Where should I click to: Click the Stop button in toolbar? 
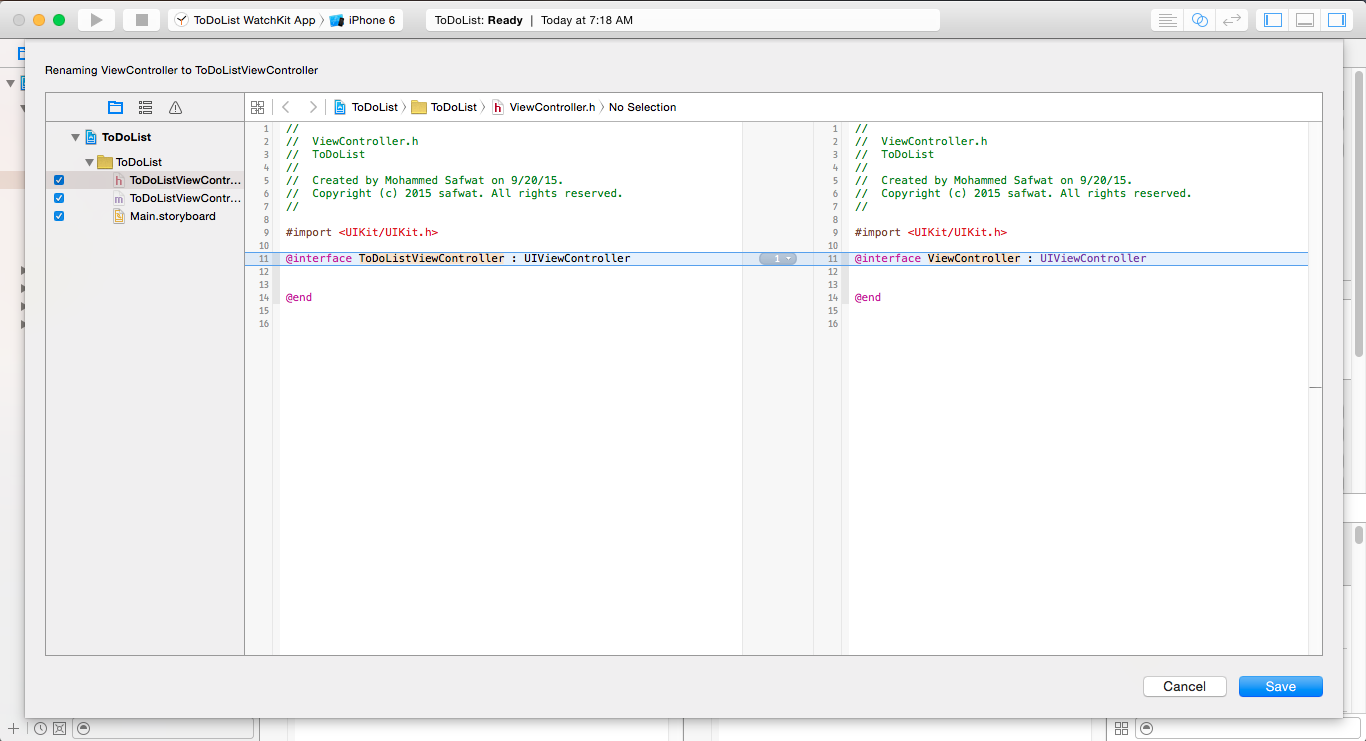[142, 20]
